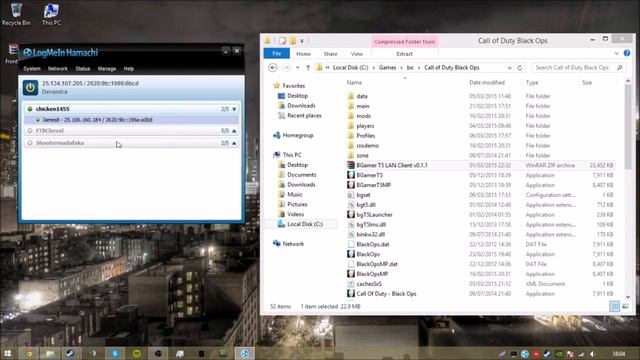The image size is (640, 360).
Task: Select the BGamer T5 LAN Client archive icon
Action: 351,165
